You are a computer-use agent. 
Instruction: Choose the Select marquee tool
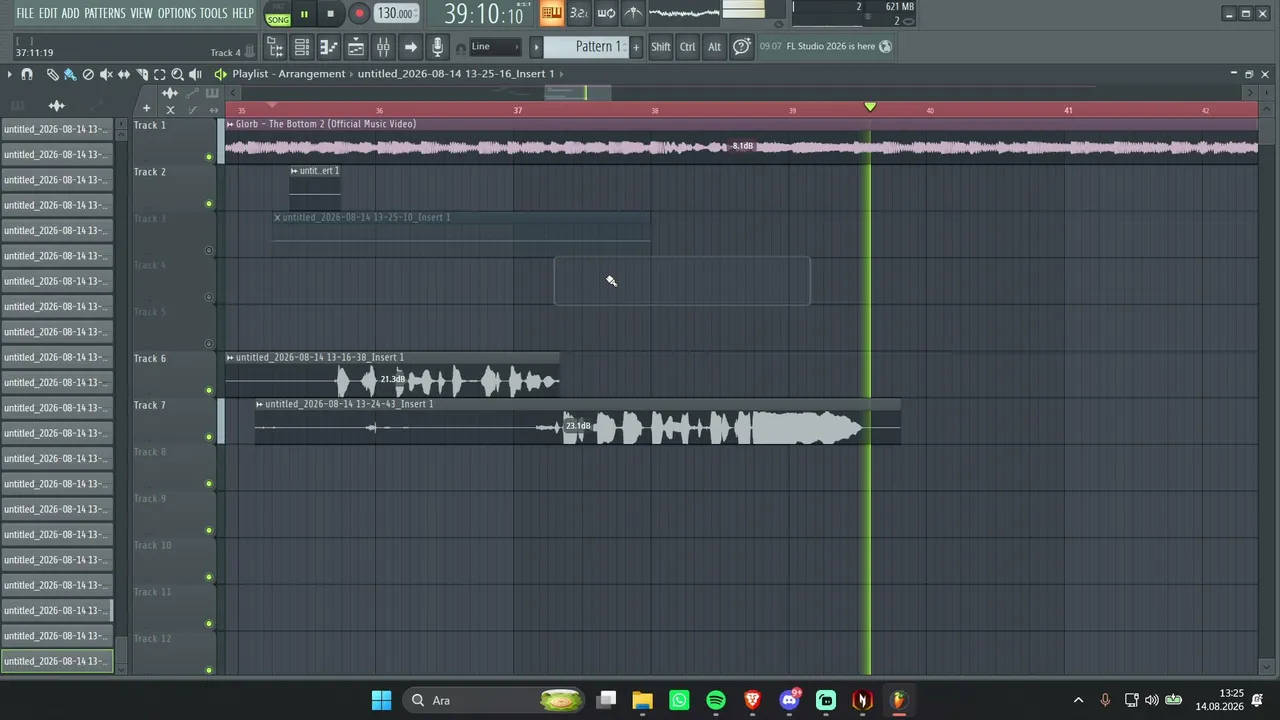(x=160, y=74)
